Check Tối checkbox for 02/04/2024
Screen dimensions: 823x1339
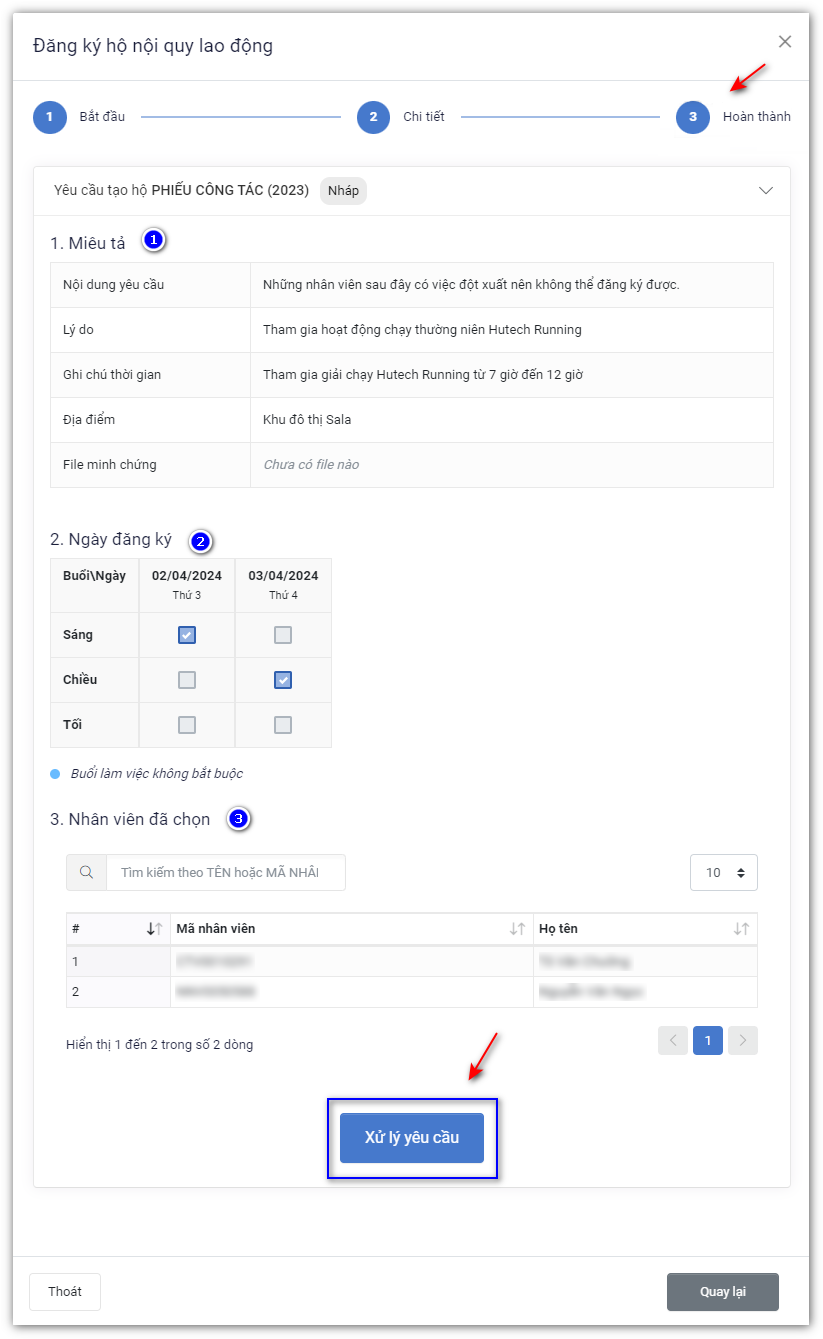click(187, 725)
